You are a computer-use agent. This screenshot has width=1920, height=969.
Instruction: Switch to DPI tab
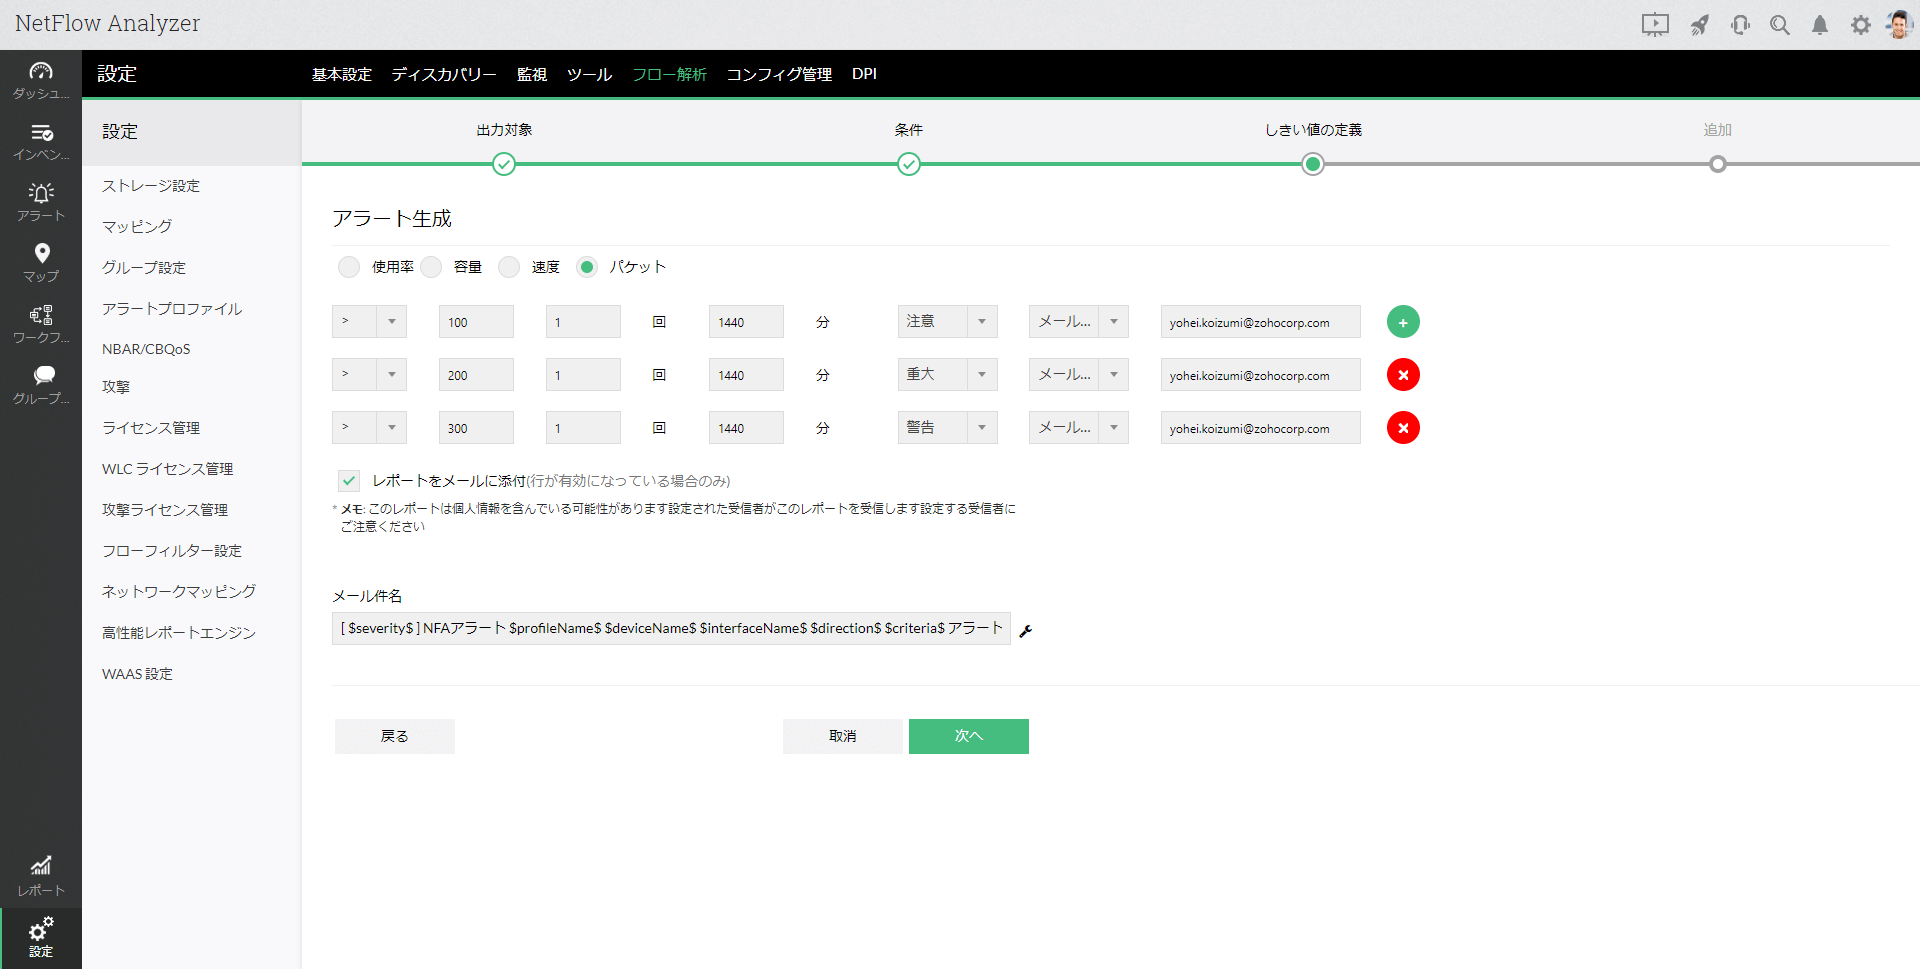(x=864, y=74)
